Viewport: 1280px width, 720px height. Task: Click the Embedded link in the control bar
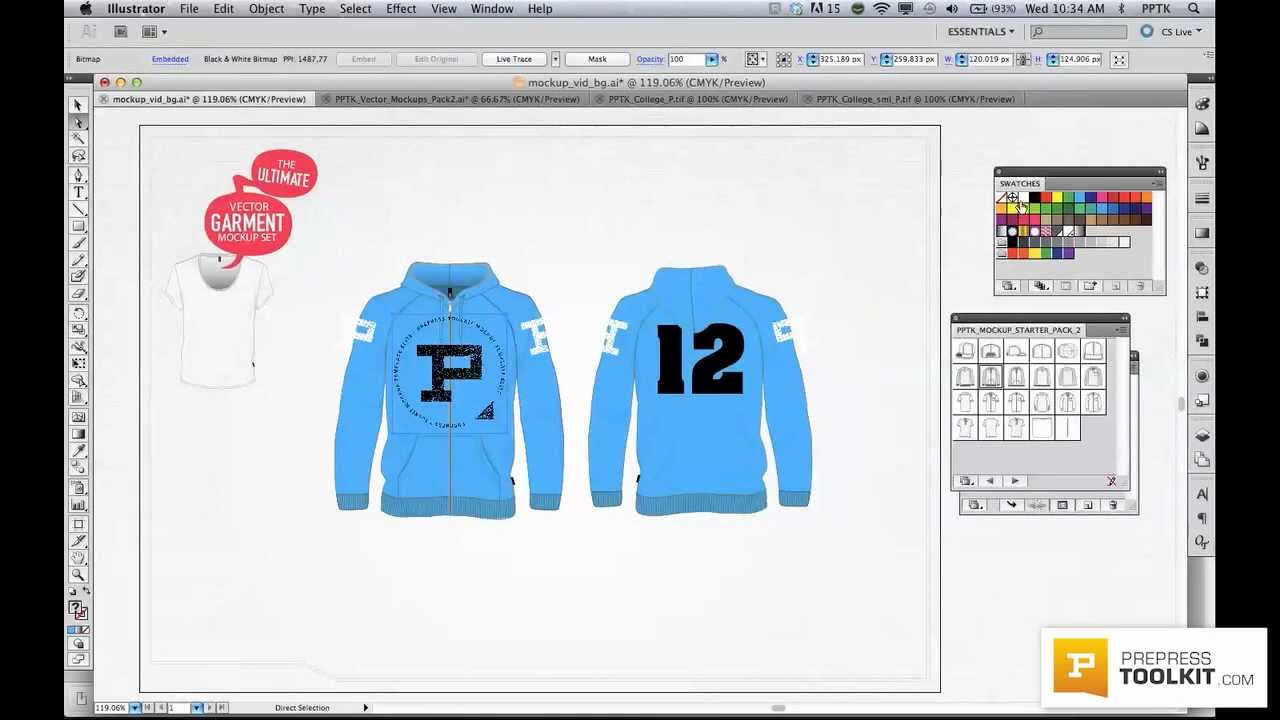(x=170, y=59)
